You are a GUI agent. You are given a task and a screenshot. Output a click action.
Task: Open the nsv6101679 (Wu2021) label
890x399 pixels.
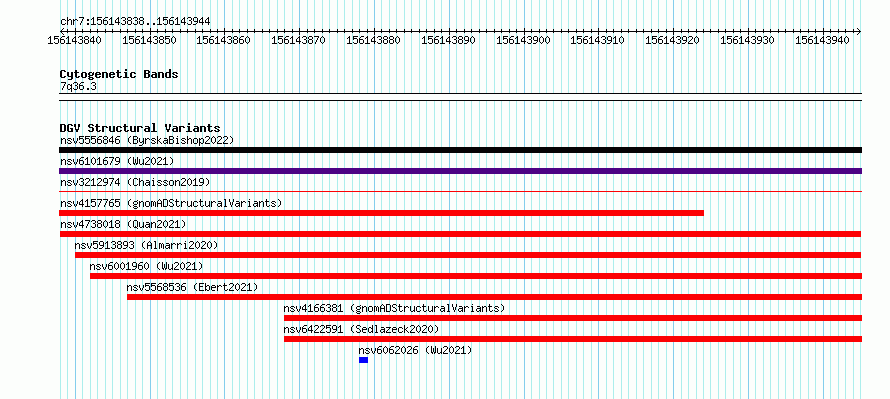(x=117, y=161)
